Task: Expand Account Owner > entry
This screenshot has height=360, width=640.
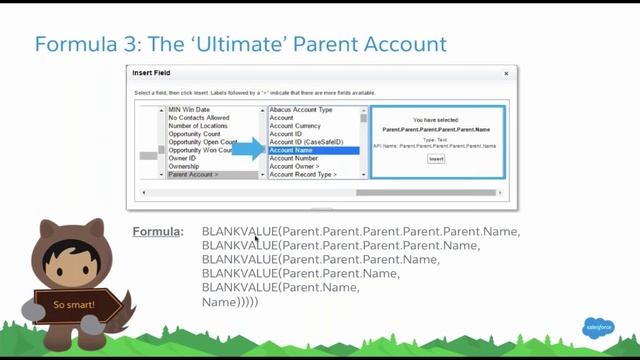Action: pyautogui.click(x=294, y=167)
